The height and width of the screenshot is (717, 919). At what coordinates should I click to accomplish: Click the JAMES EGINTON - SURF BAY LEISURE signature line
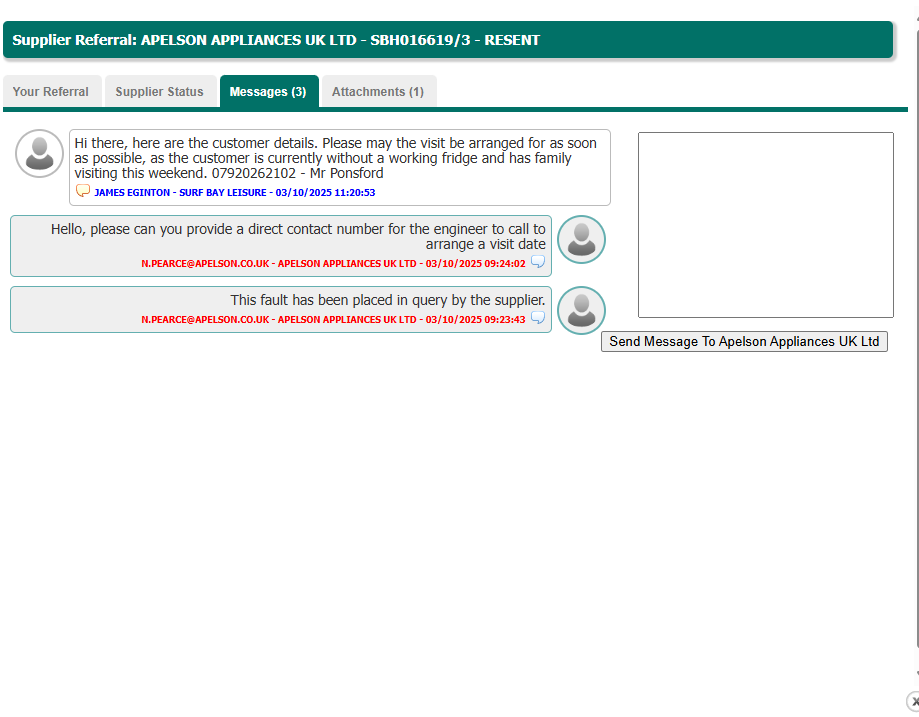[x=234, y=192]
